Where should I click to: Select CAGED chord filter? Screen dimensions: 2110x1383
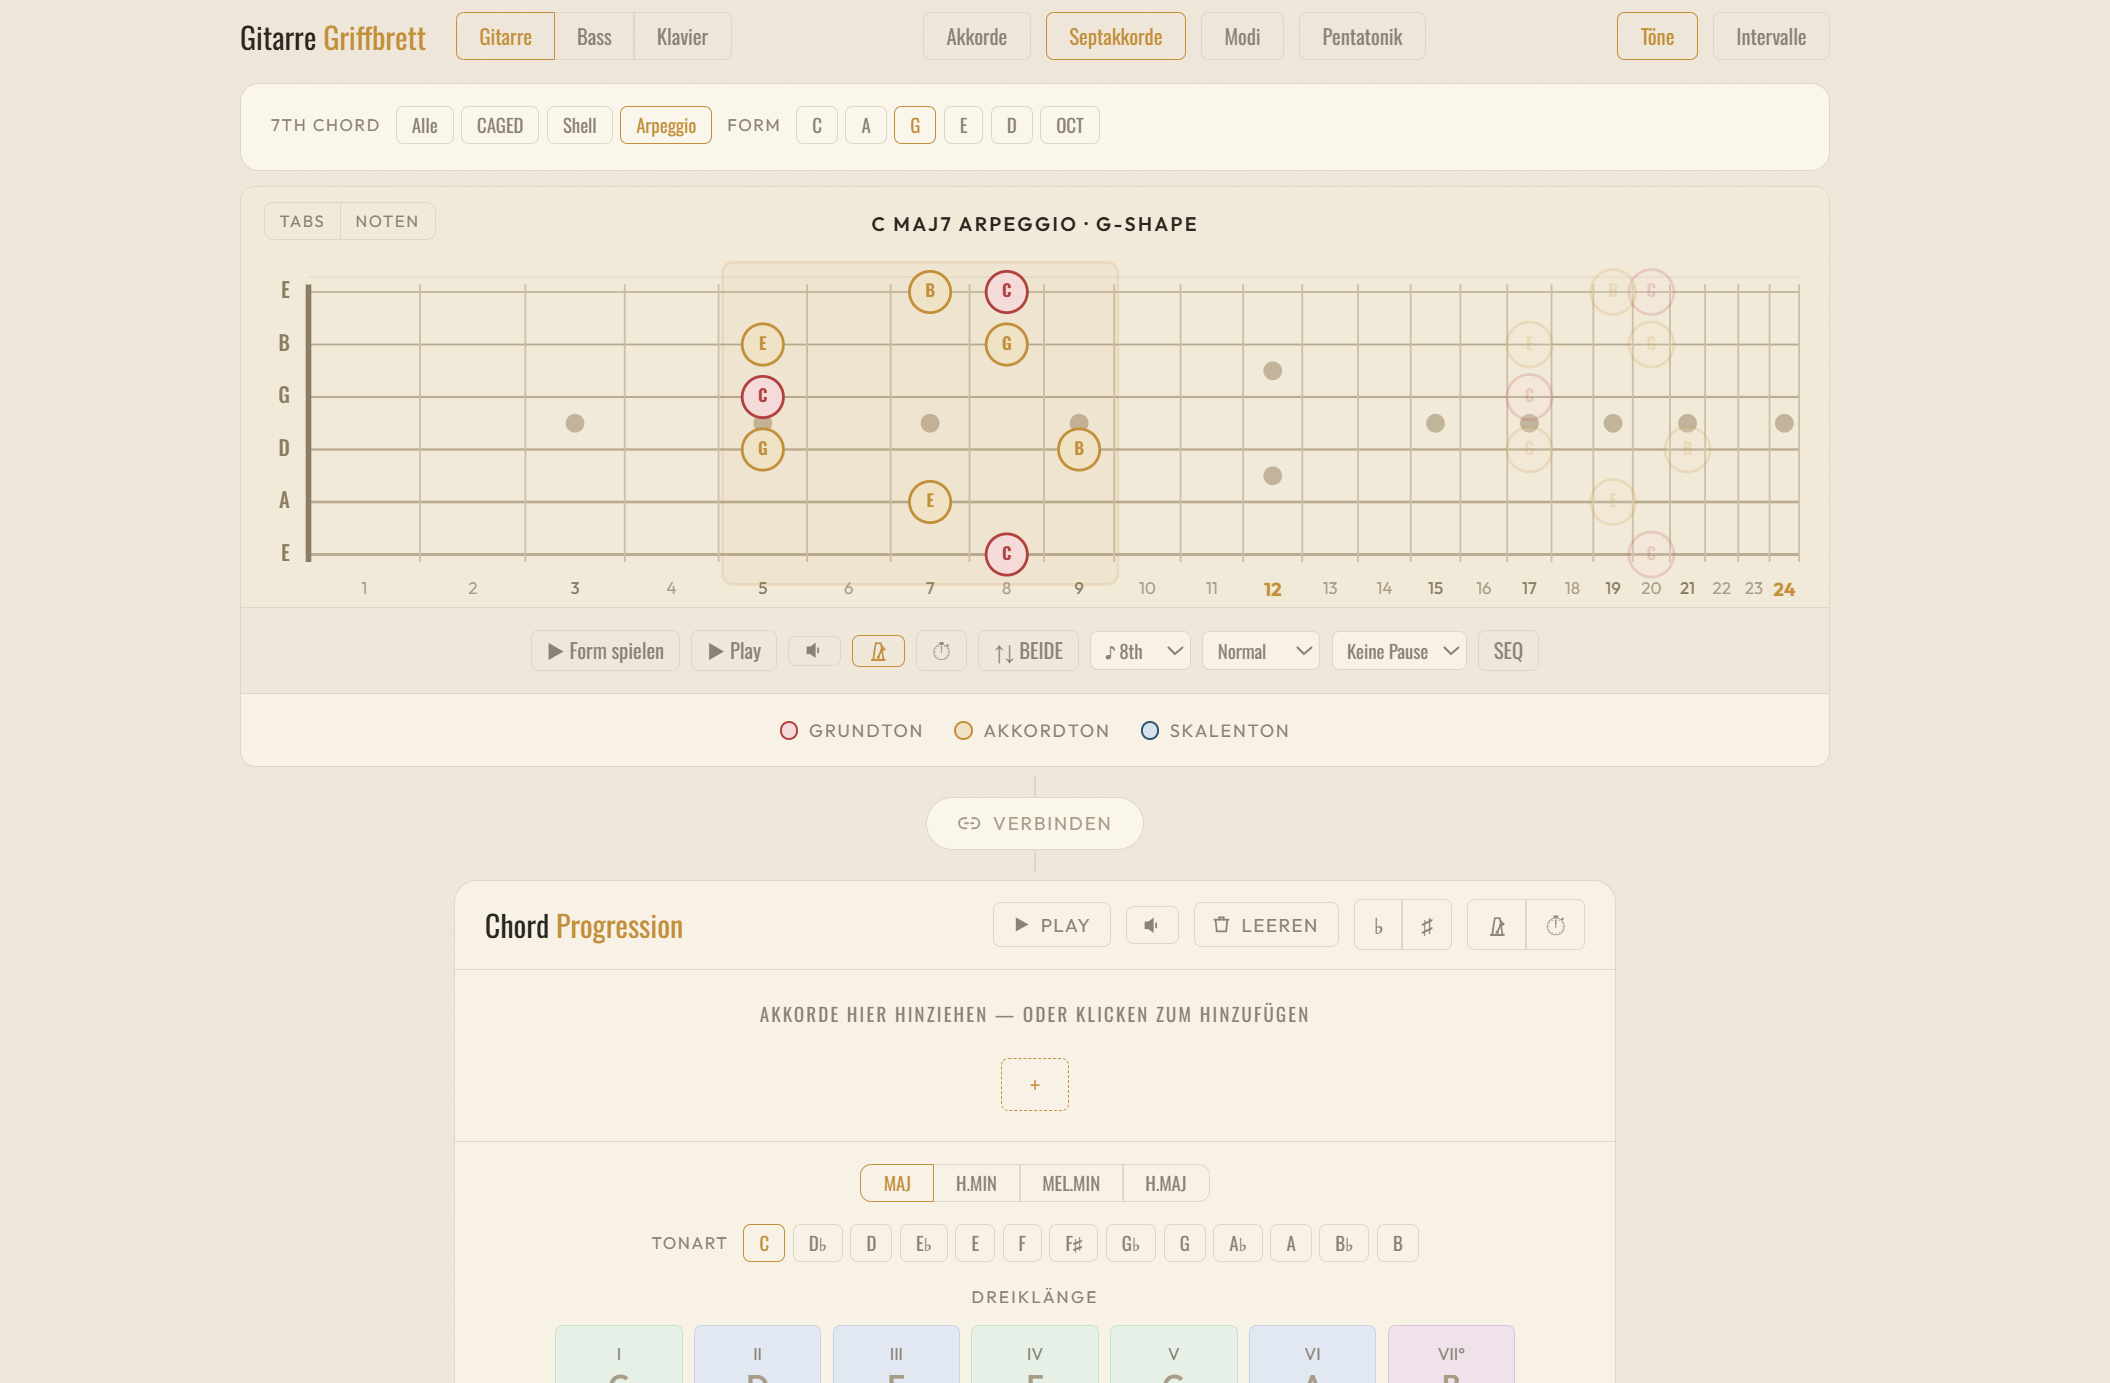pyautogui.click(x=500, y=125)
